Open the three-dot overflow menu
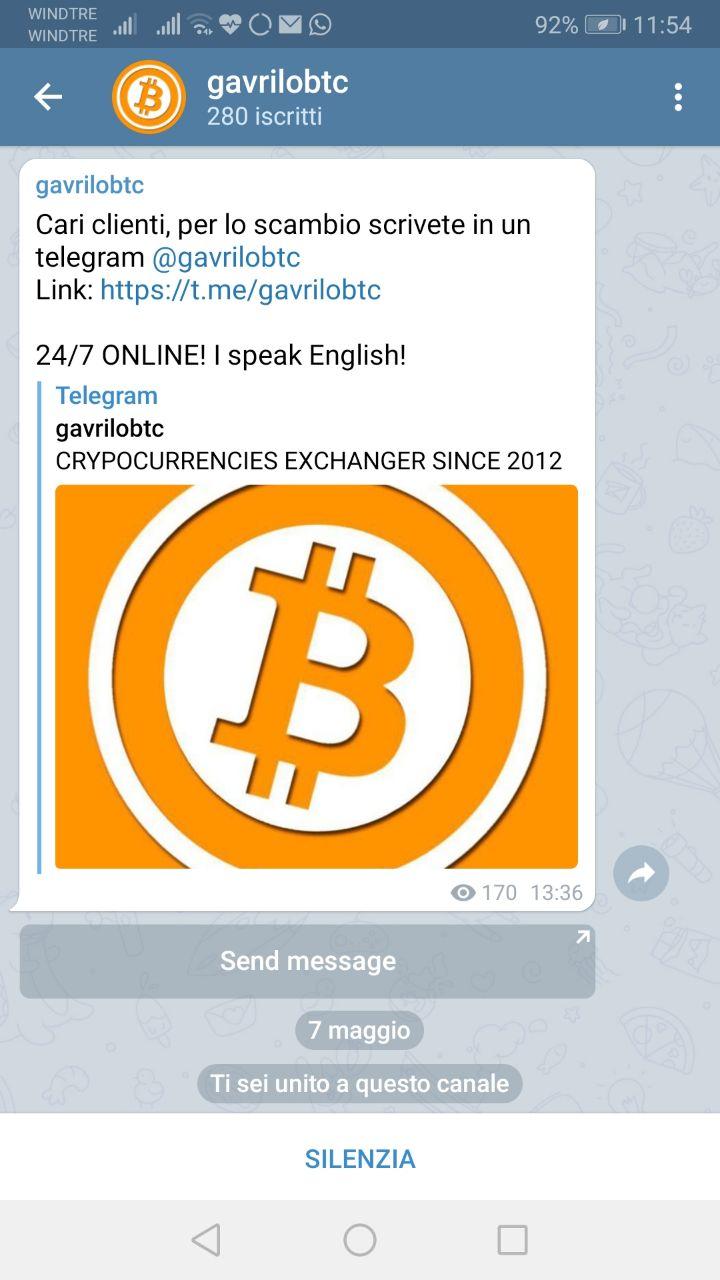This screenshot has width=720, height=1280. [678, 97]
